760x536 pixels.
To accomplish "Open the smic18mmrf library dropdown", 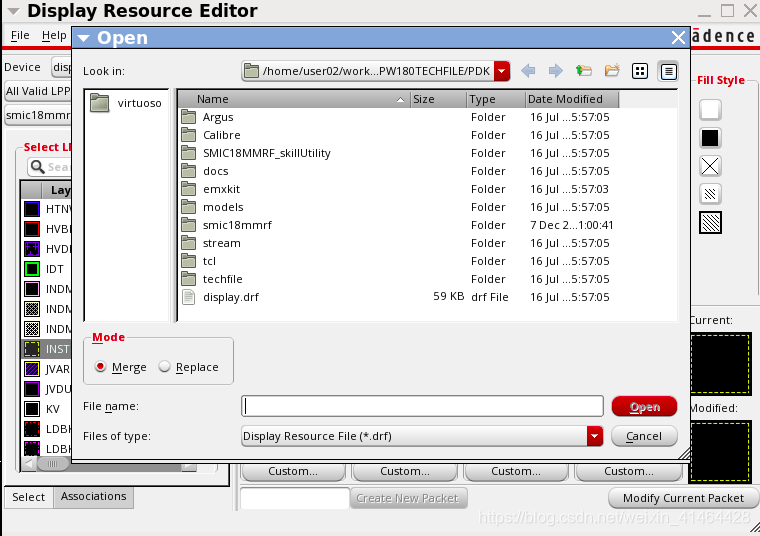I will pos(38,115).
